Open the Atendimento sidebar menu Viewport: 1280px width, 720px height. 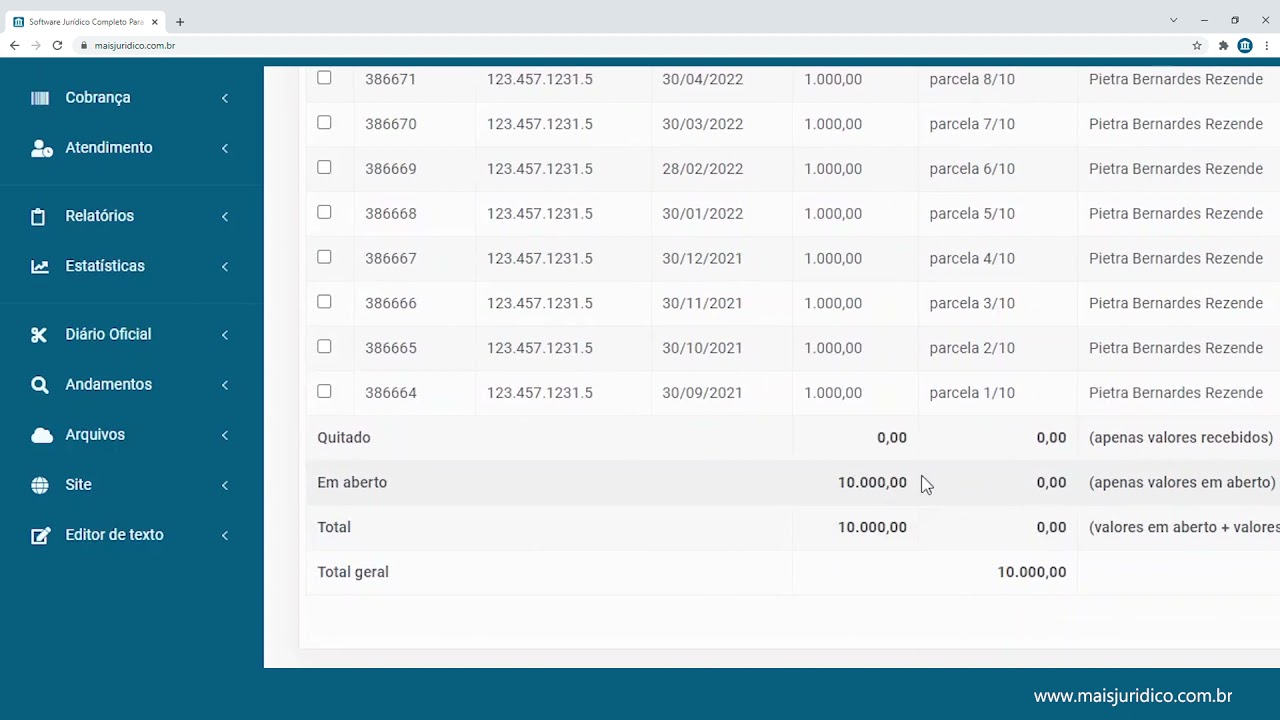(x=131, y=148)
